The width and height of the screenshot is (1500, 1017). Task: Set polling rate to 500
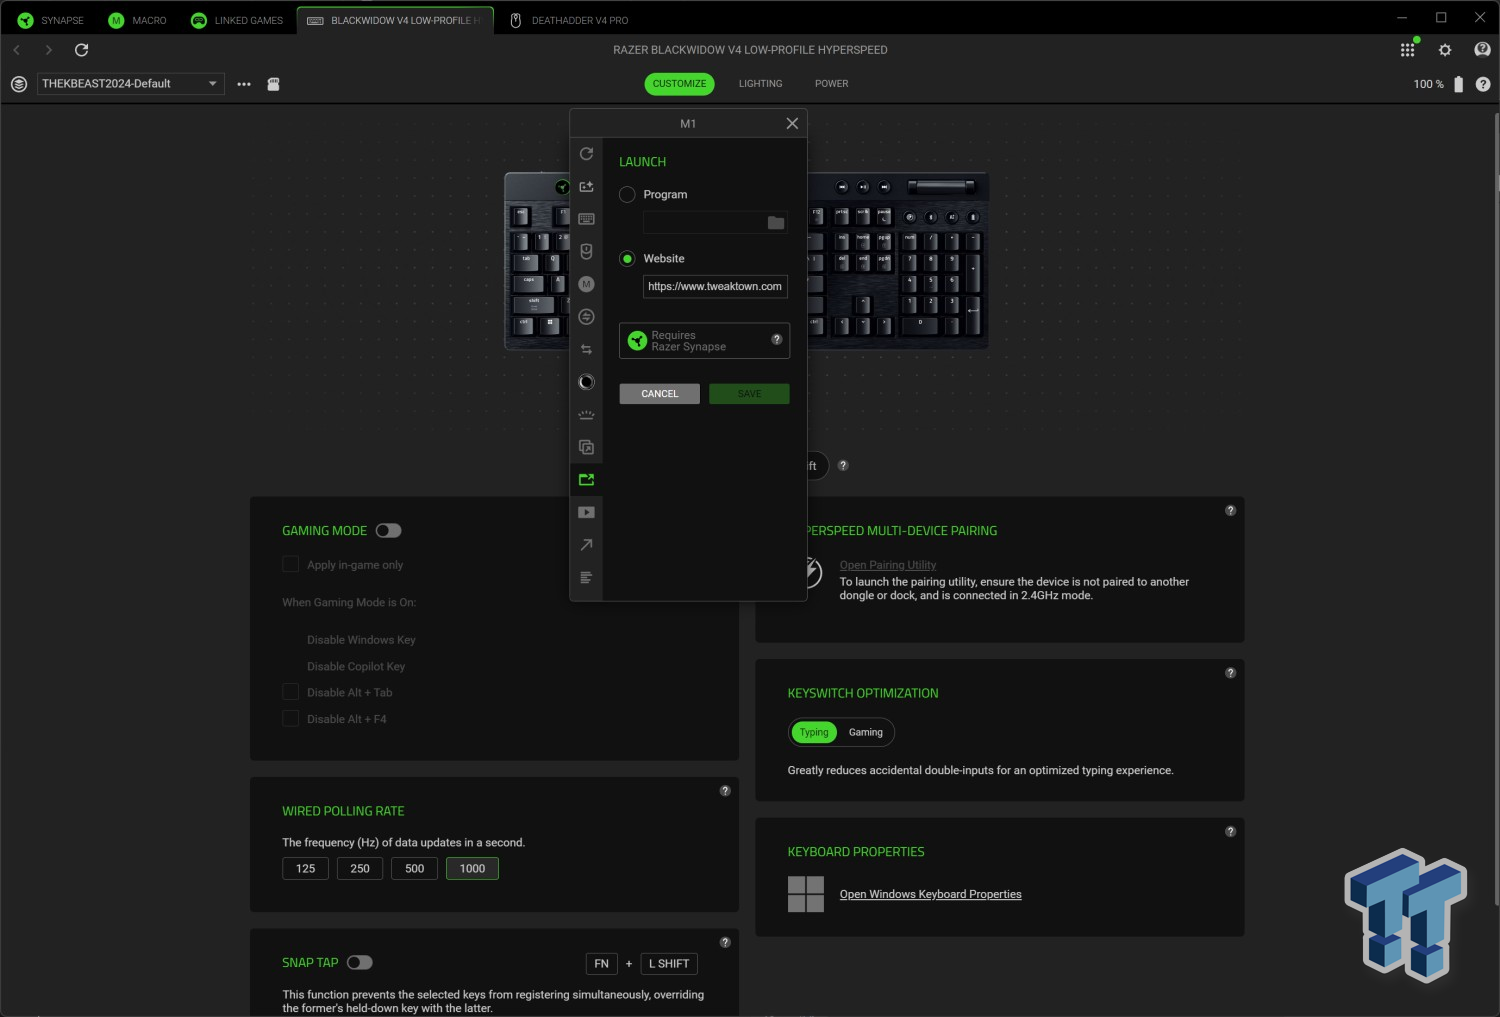tap(414, 869)
